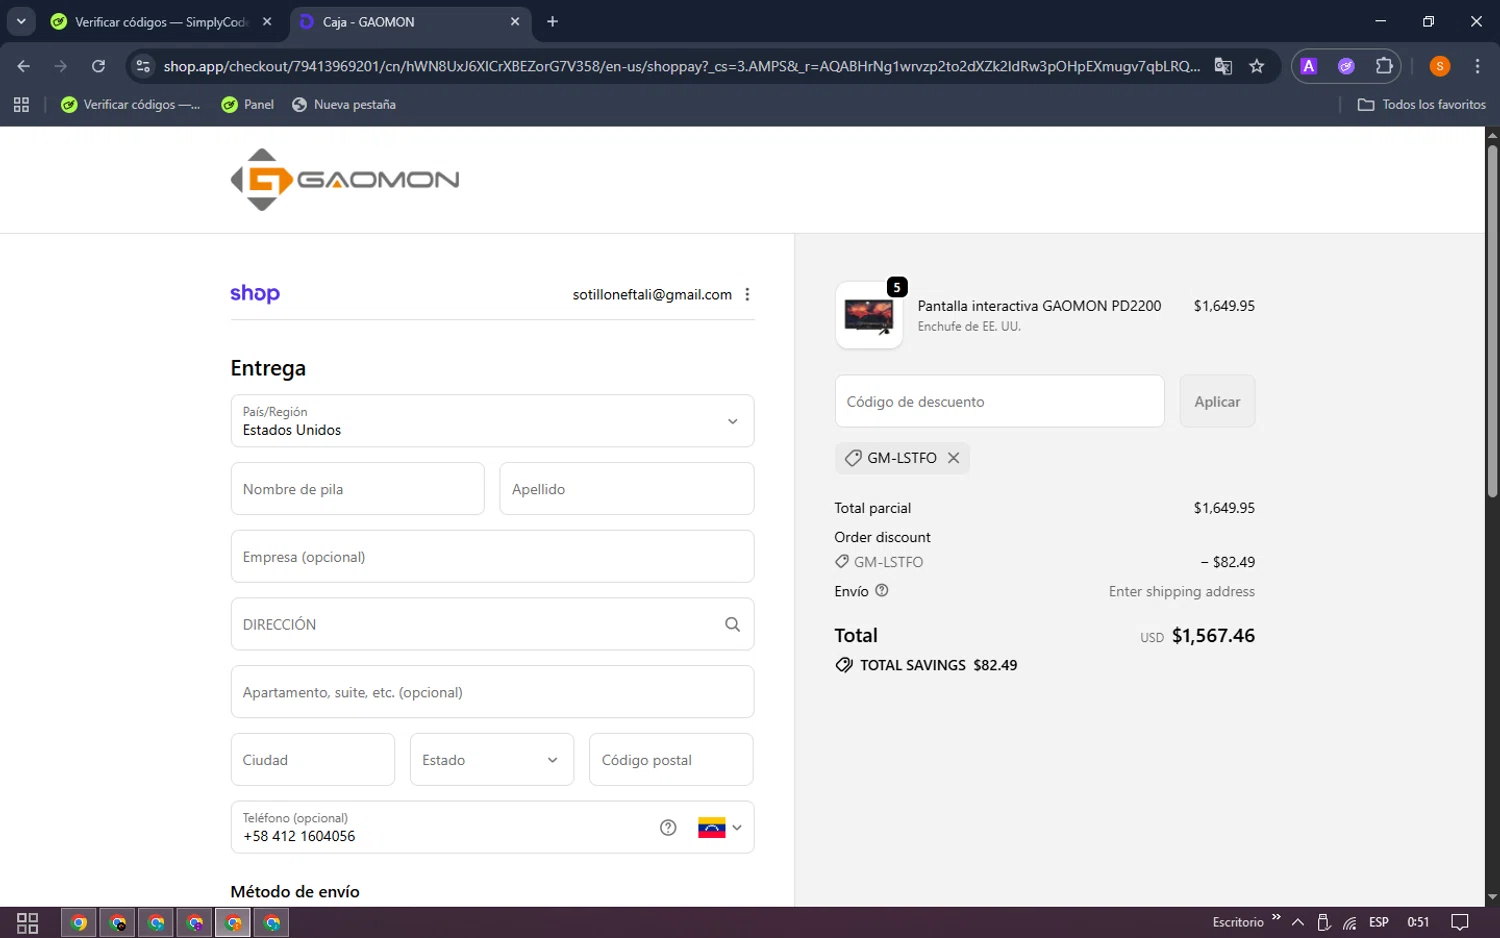The width and height of the screenshot is (1500, 938).
Task: Click the page vertical scrollbar
Action: [x=1492, y=320]
